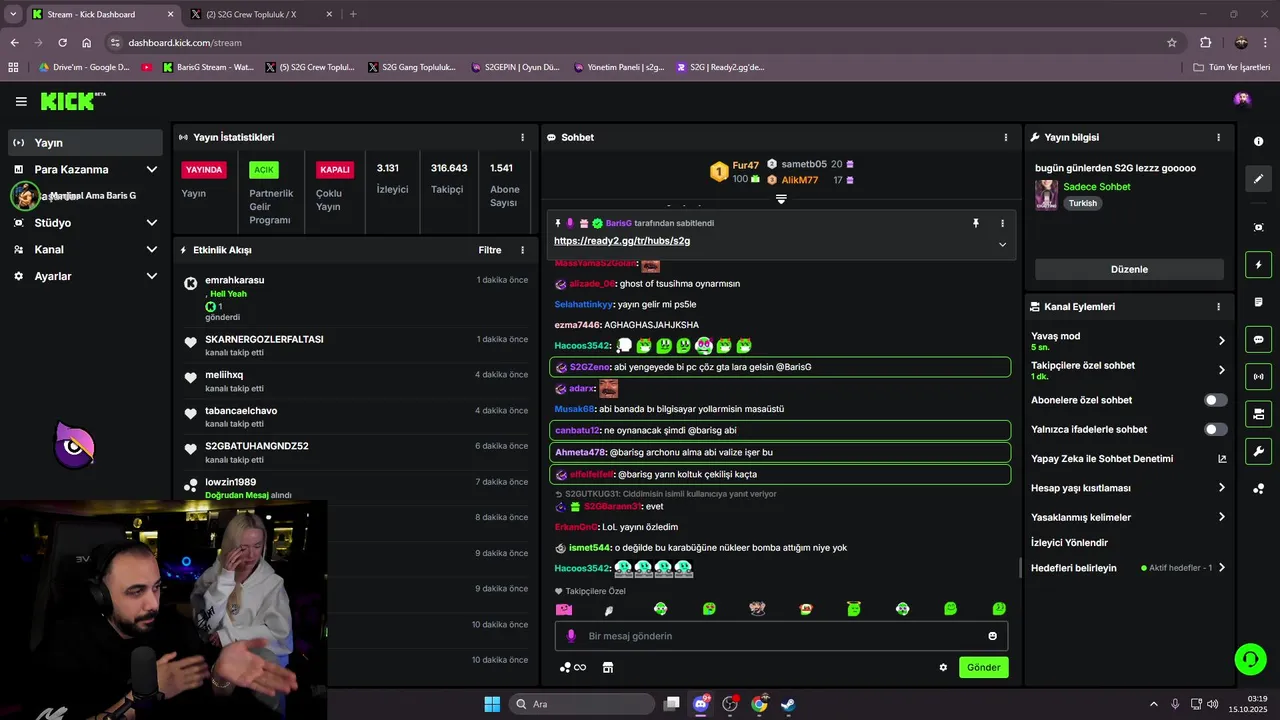The image size is (1280, 720).
Task: Open Yayın İstatistikleri three-dot menu
Action: [x=522, y=137]
